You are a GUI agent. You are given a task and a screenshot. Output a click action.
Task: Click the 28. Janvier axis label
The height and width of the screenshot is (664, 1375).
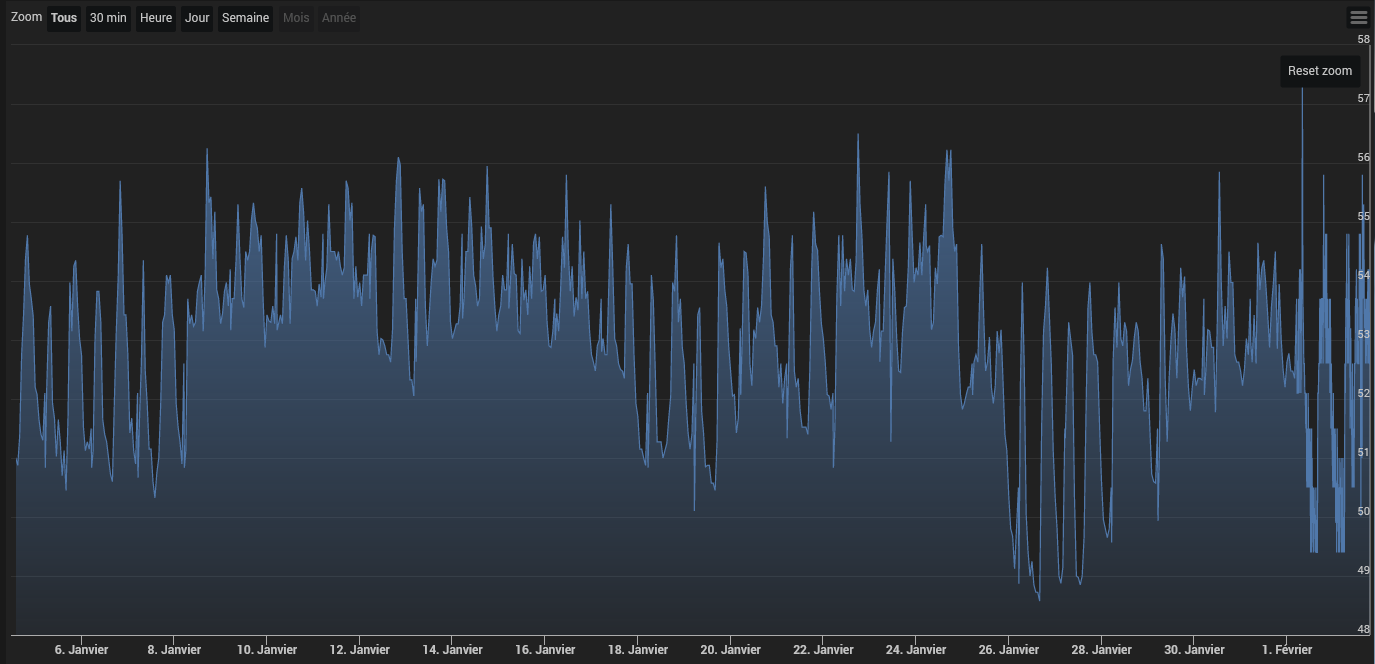1101,650
